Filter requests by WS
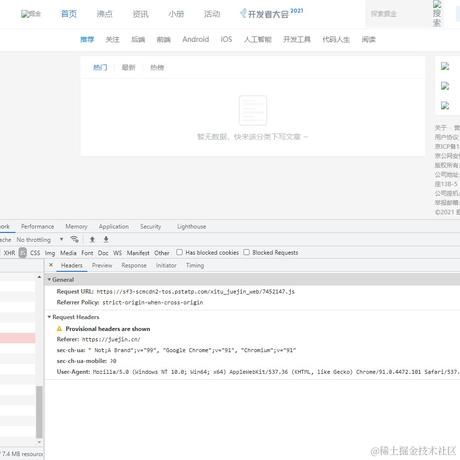The height and width of the screenshot is (460, 460). click(x=117, y=253)
